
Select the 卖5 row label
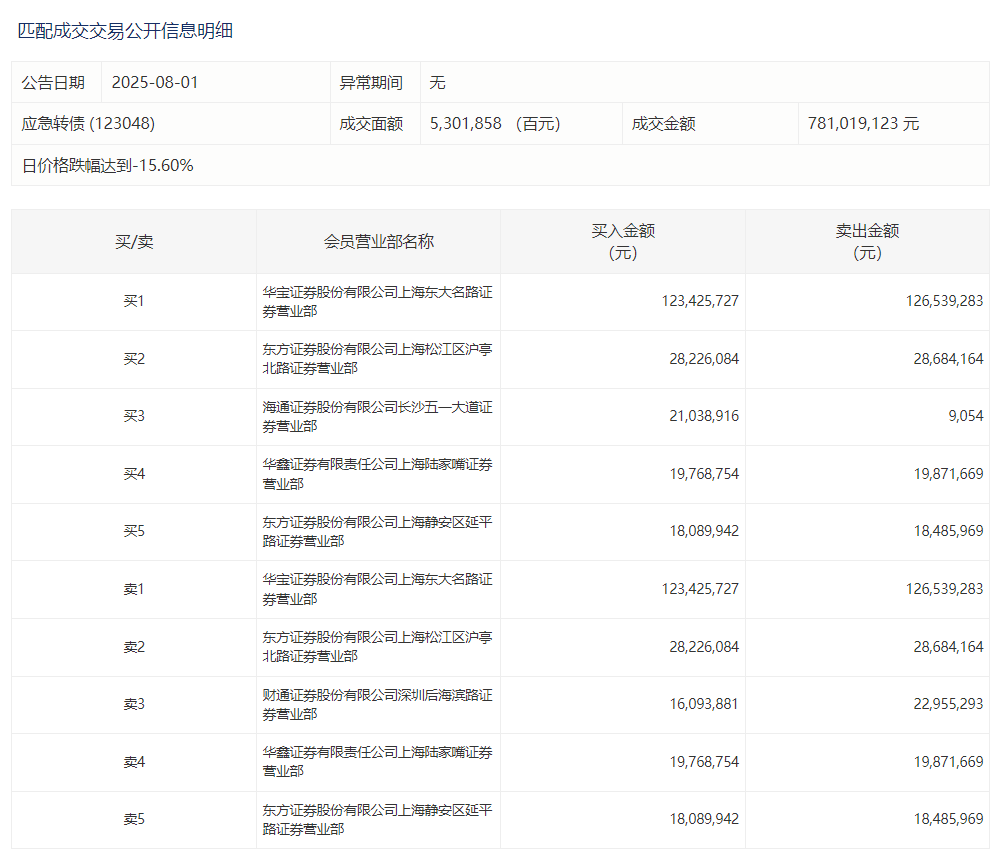pos(134,819)
